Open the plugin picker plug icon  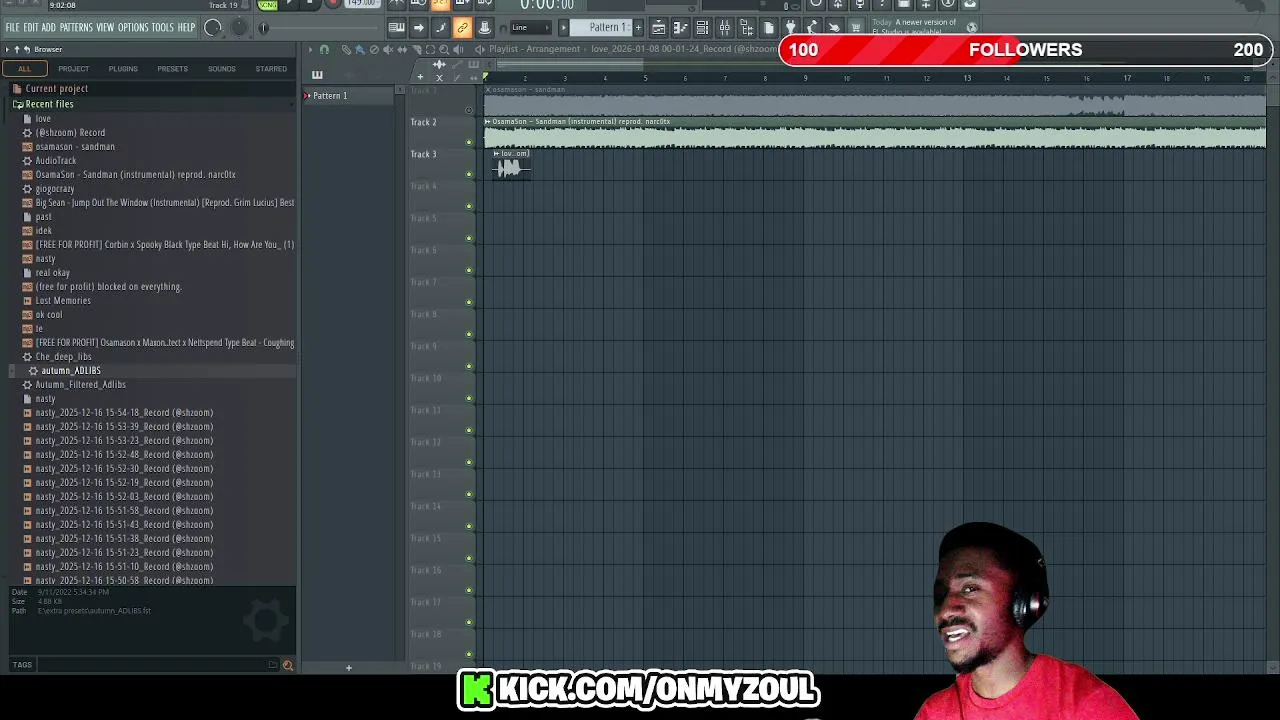[x=790, y=28]
